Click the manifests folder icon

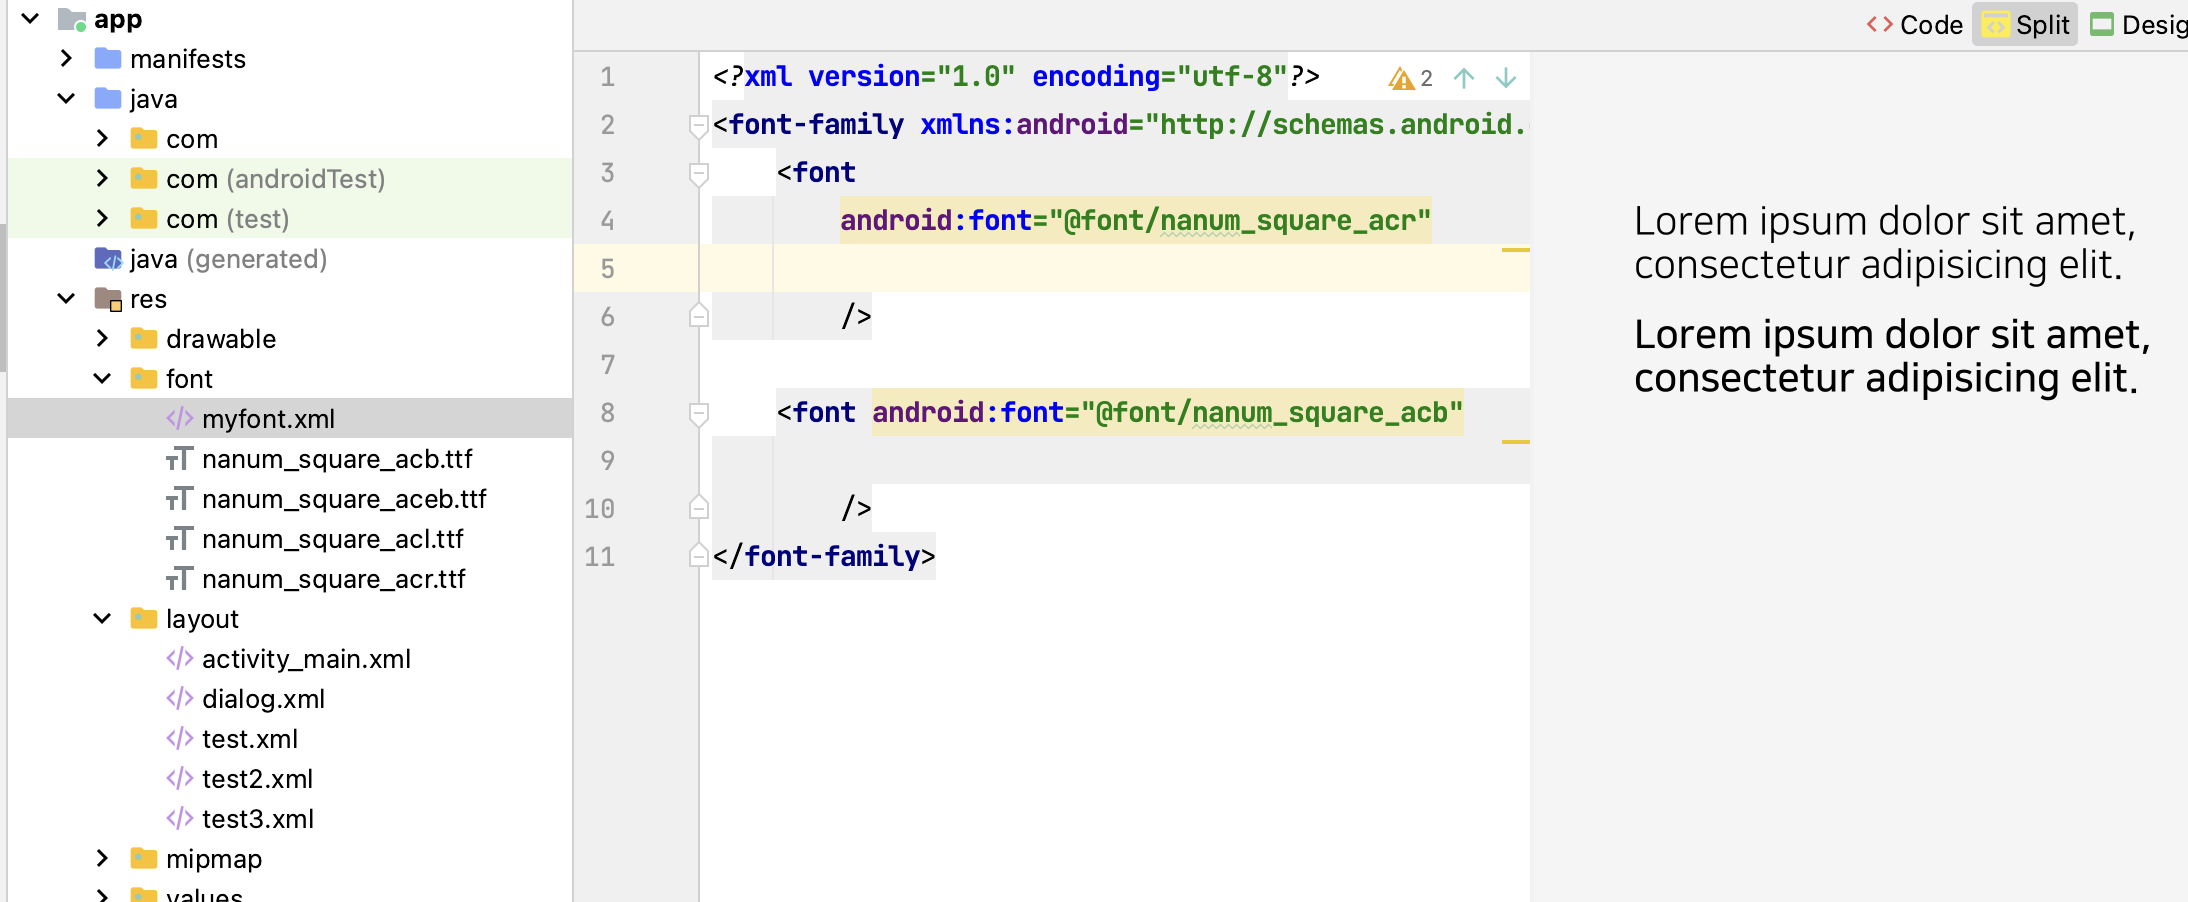pyautogui.click(x=108, y=58)
